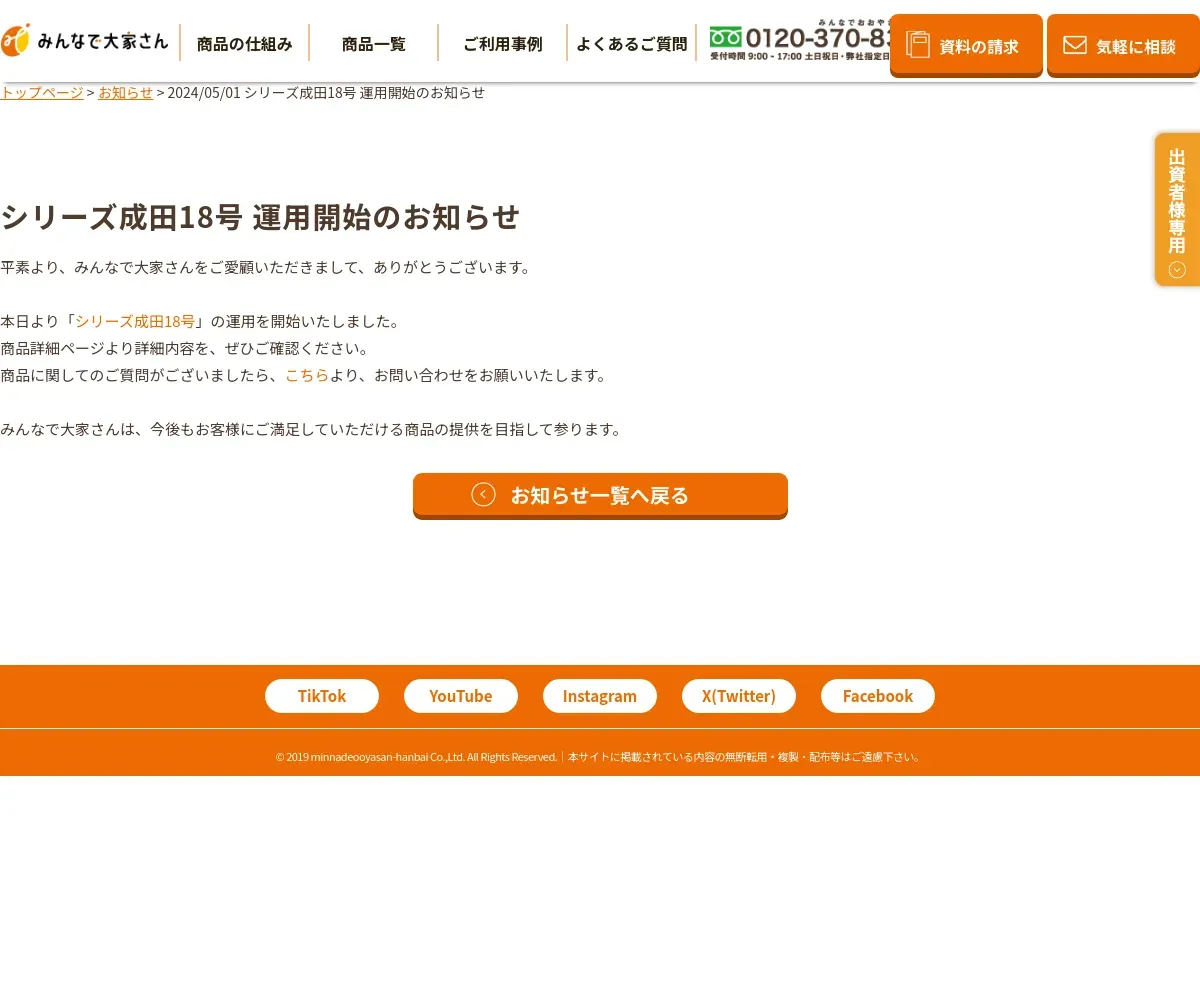This screenshot has width=1200, height=1000.
Task: Click the みんなで大家さん logo
Action: point(85,41)
